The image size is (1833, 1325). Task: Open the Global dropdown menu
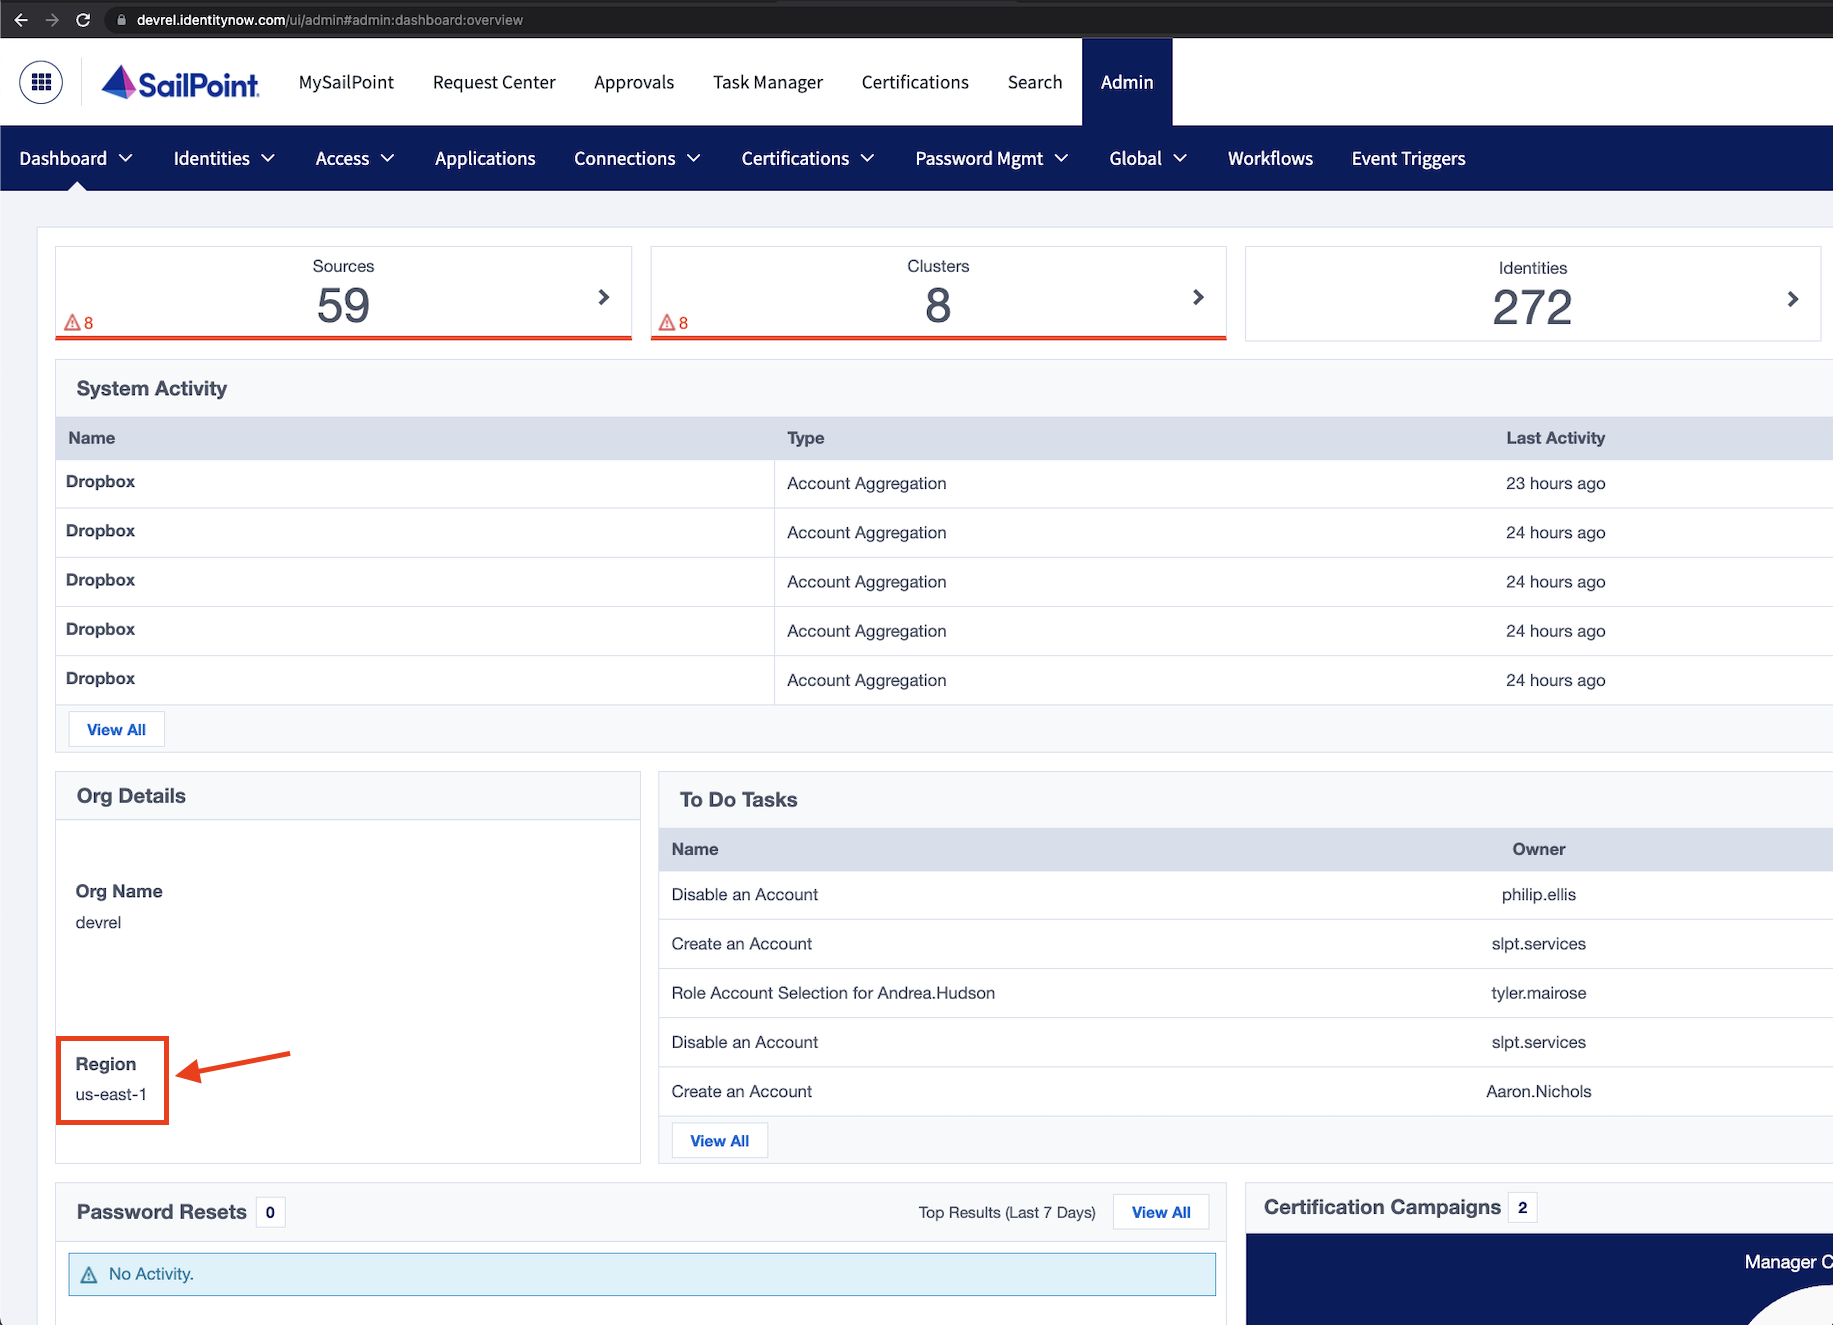pos(1148,158)
